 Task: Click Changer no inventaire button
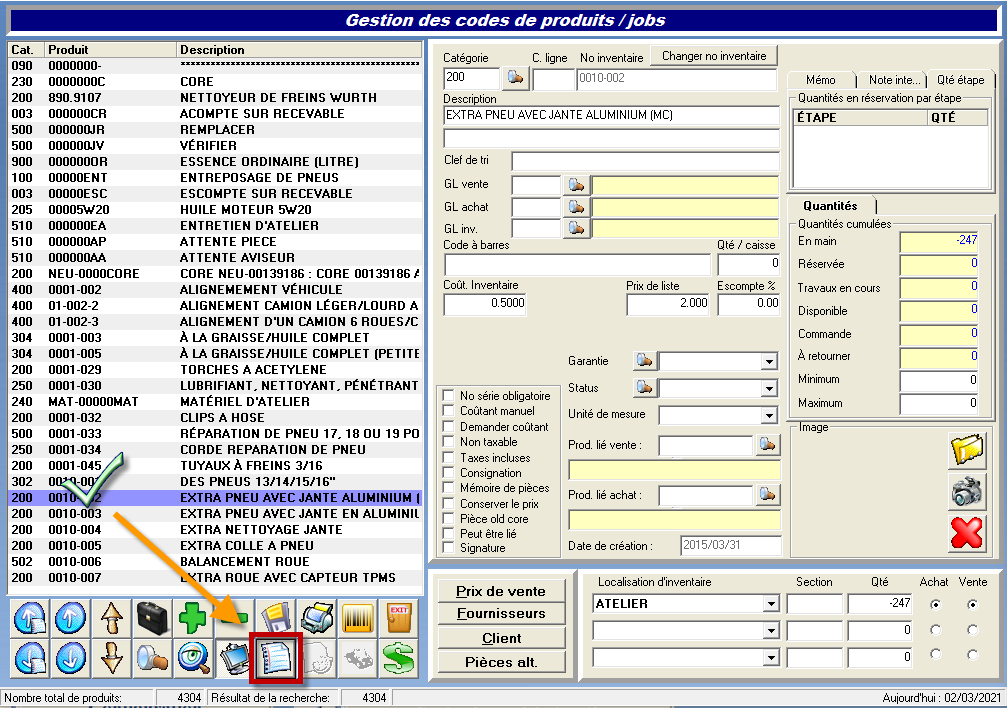click(x=714, y=56)
